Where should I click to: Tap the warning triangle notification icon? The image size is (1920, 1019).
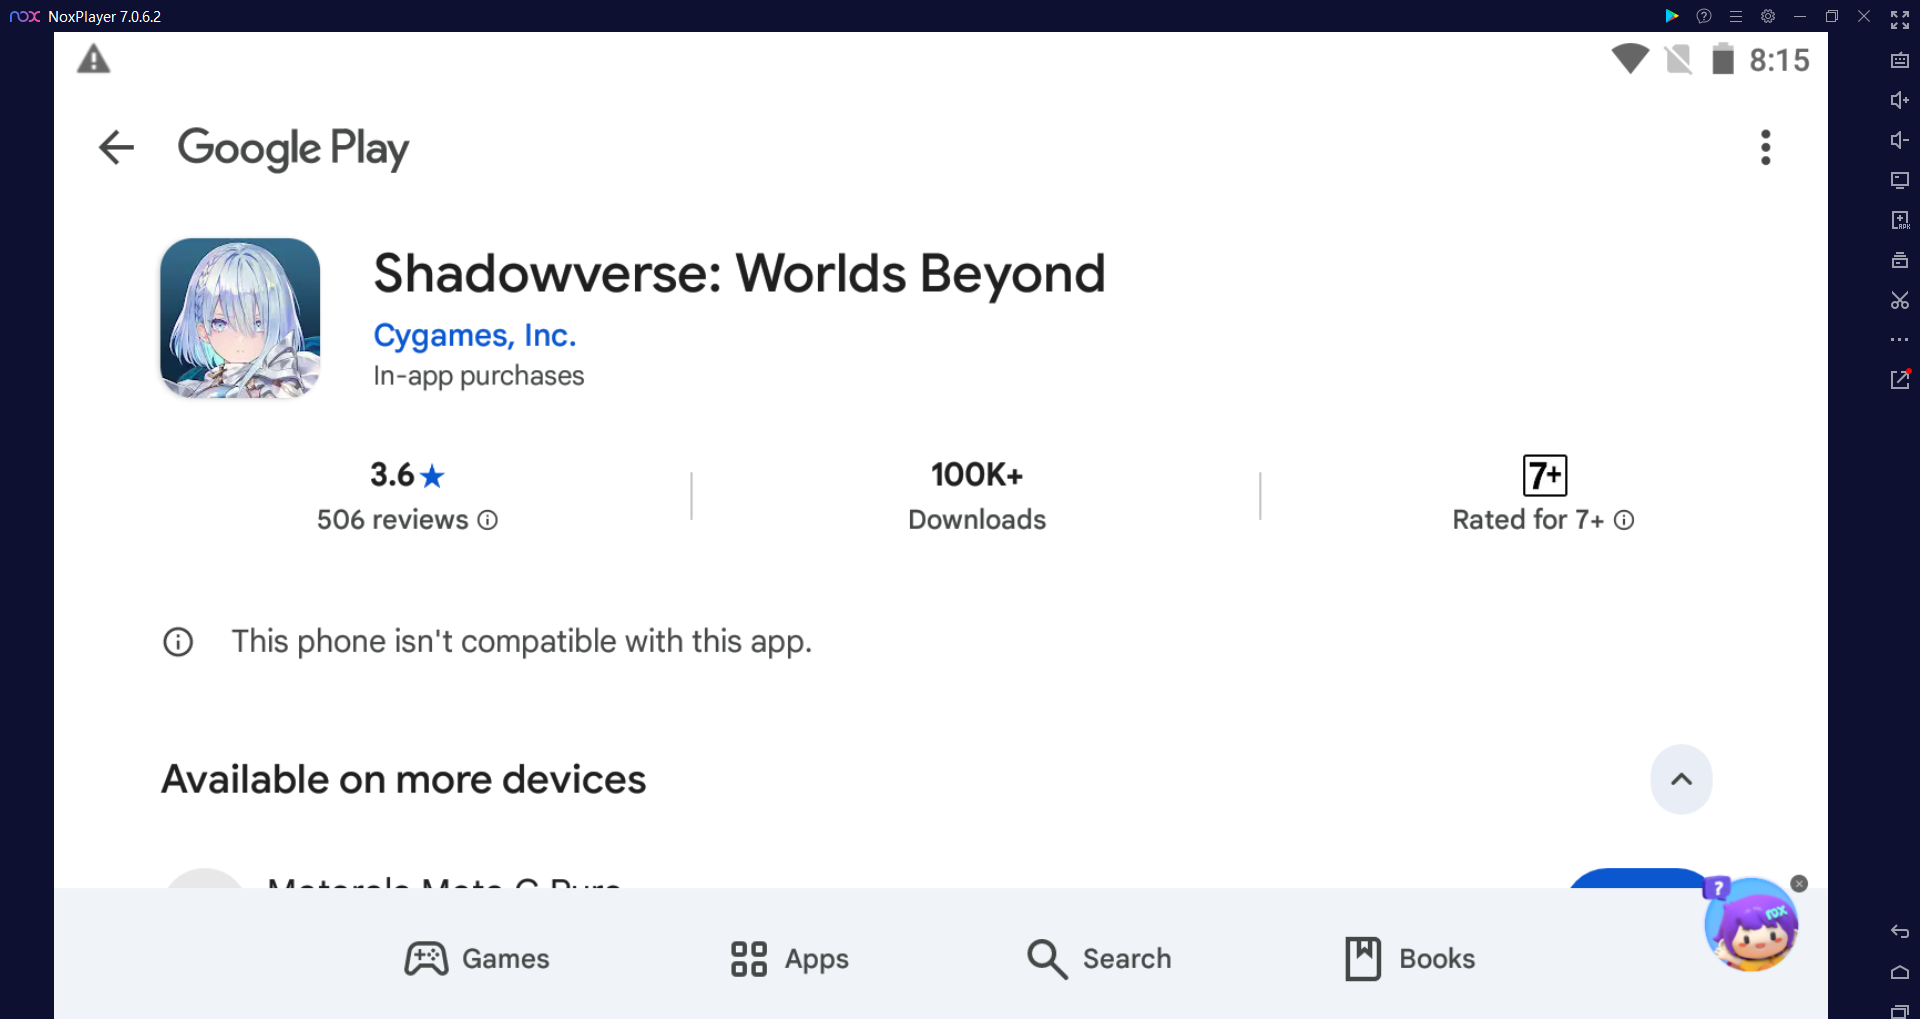(x=94, y=60)
